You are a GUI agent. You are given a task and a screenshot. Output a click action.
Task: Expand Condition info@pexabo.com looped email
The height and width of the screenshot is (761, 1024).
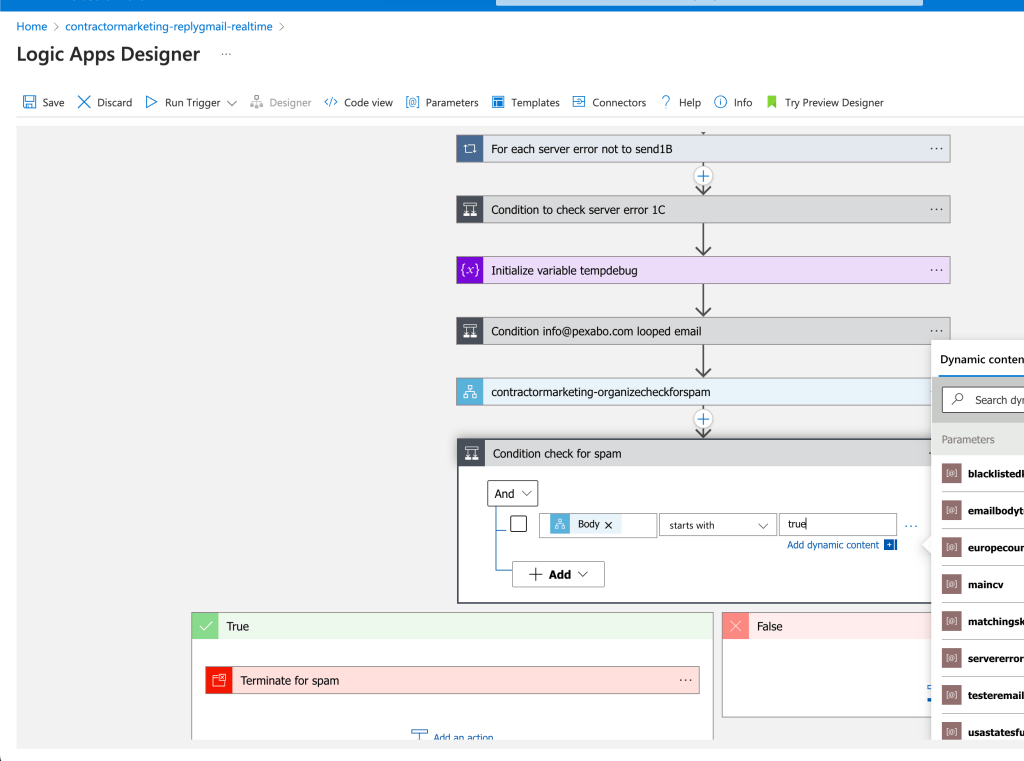click(x=703, y=331)
